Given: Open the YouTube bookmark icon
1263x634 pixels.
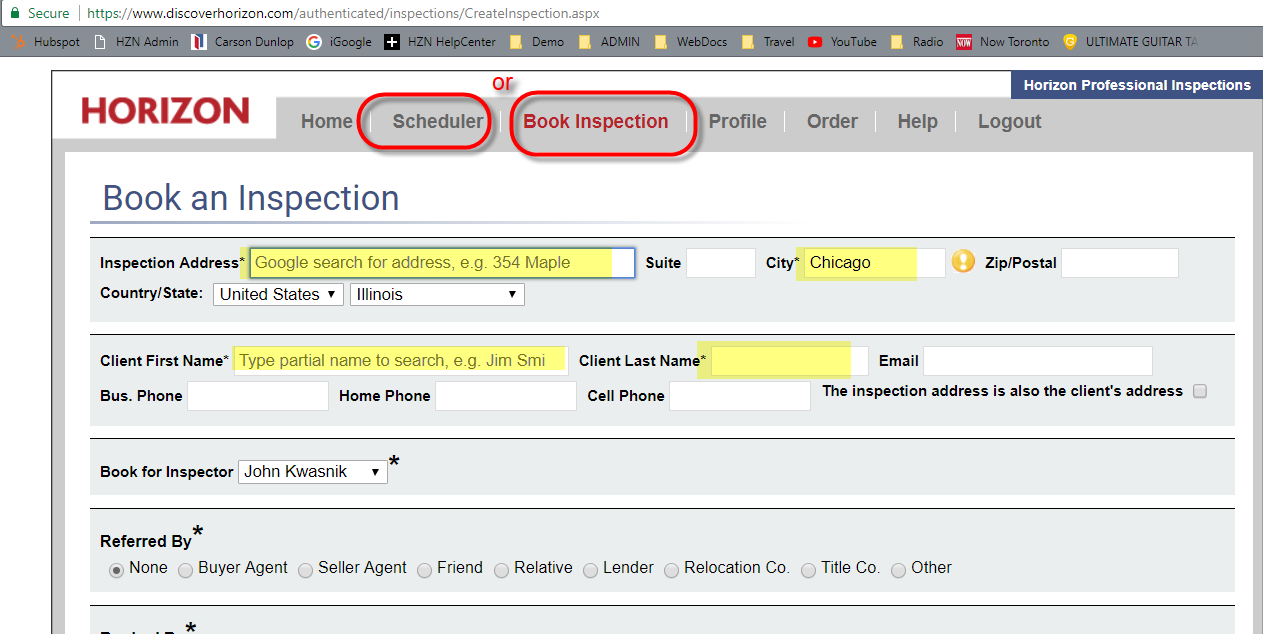Looking at the screenshot, I should pos(815,42).
